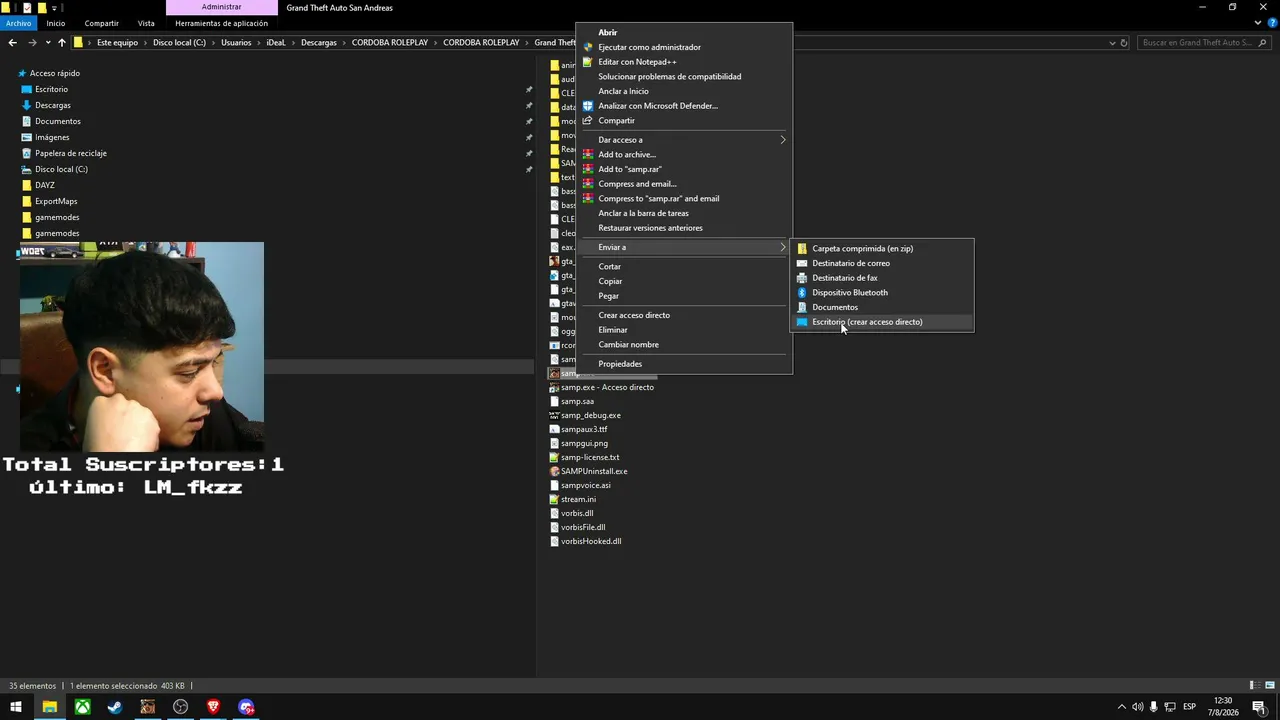The height and width of the screenshot is (720, 1280).
Task: Open Brave browser from the taskbar
Action: [213, 707]
